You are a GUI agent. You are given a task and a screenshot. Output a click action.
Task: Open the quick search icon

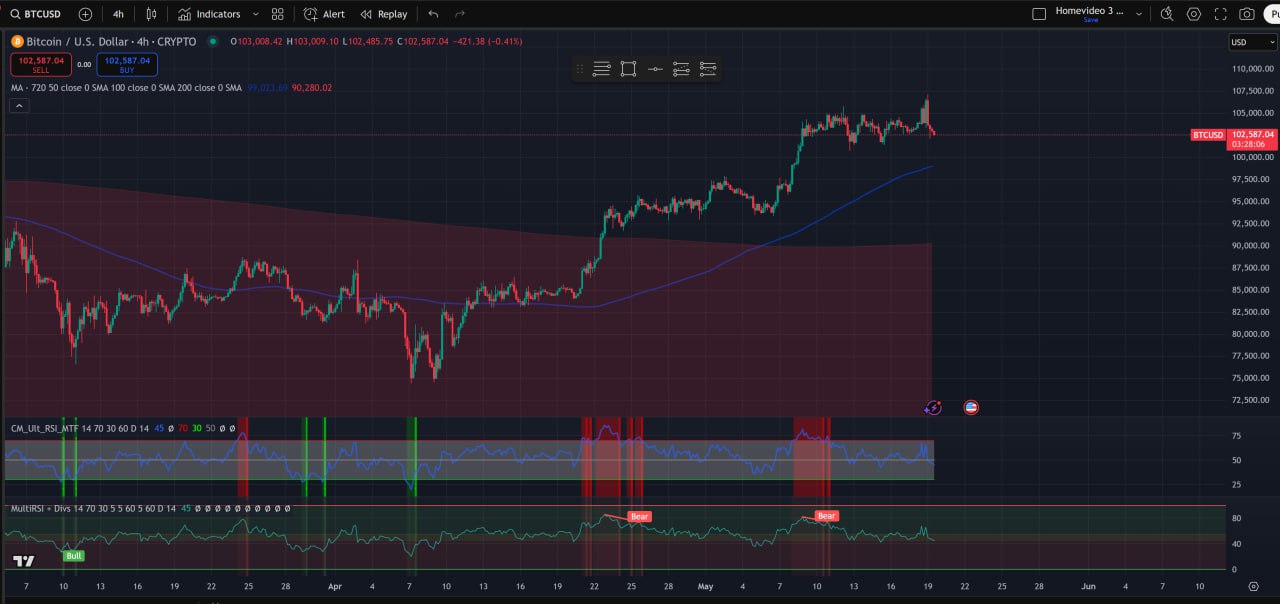1167,14
